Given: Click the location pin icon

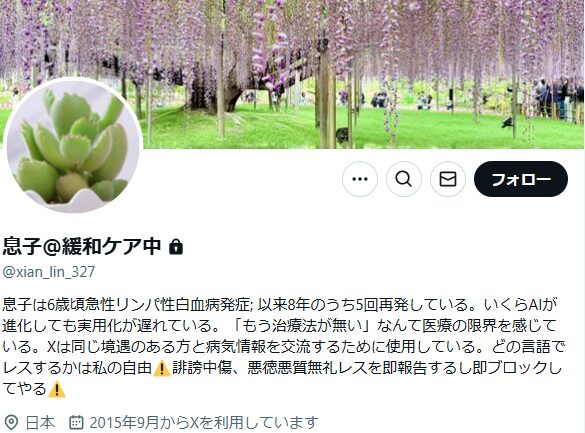Looking at the screenshot, I should 11,423.
